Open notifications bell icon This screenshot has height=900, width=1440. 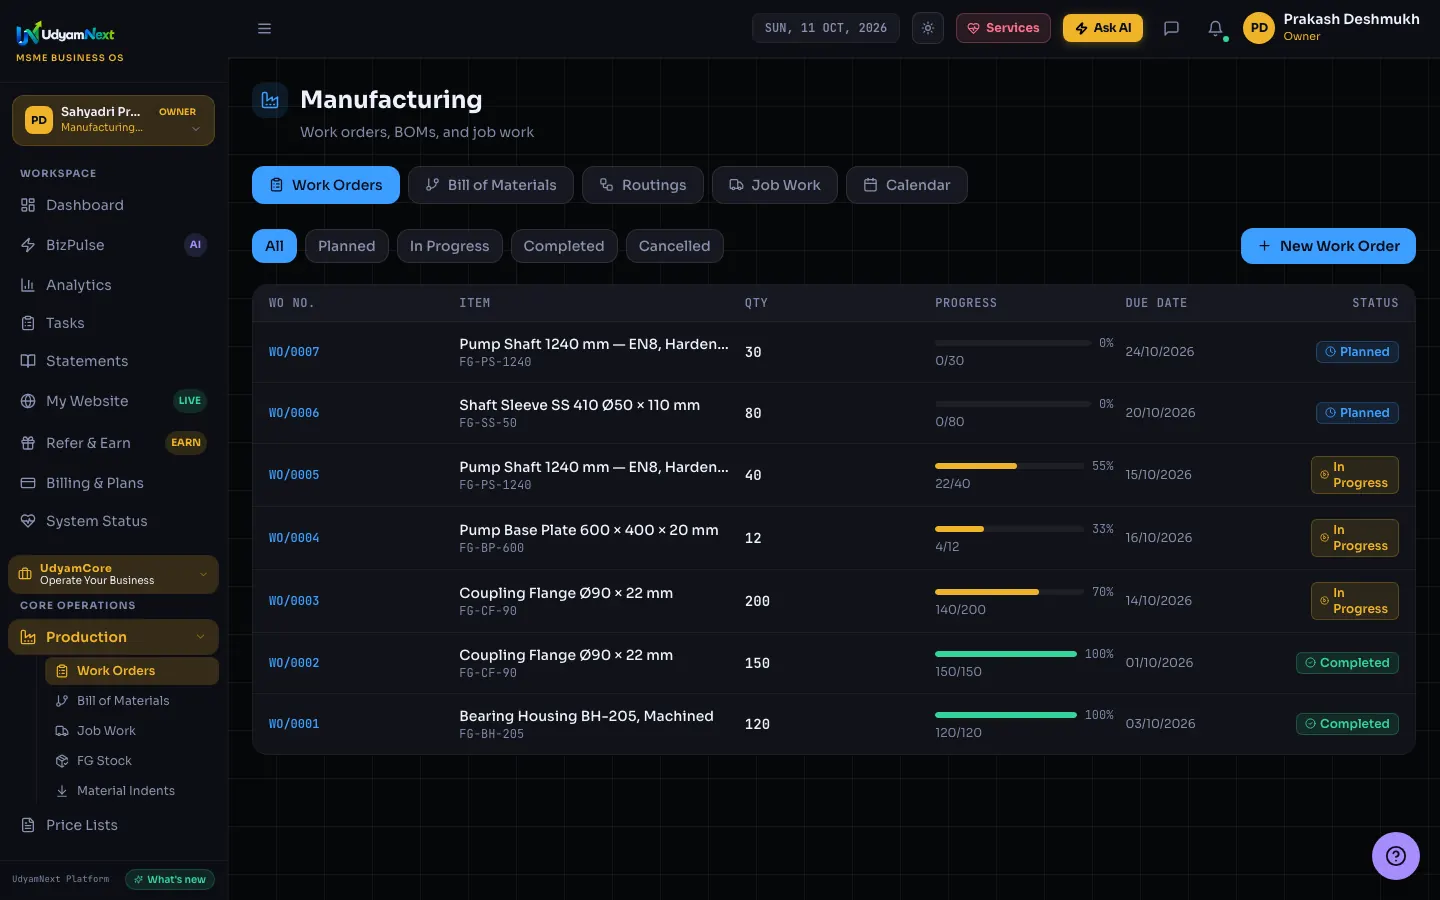[1215, 28]
